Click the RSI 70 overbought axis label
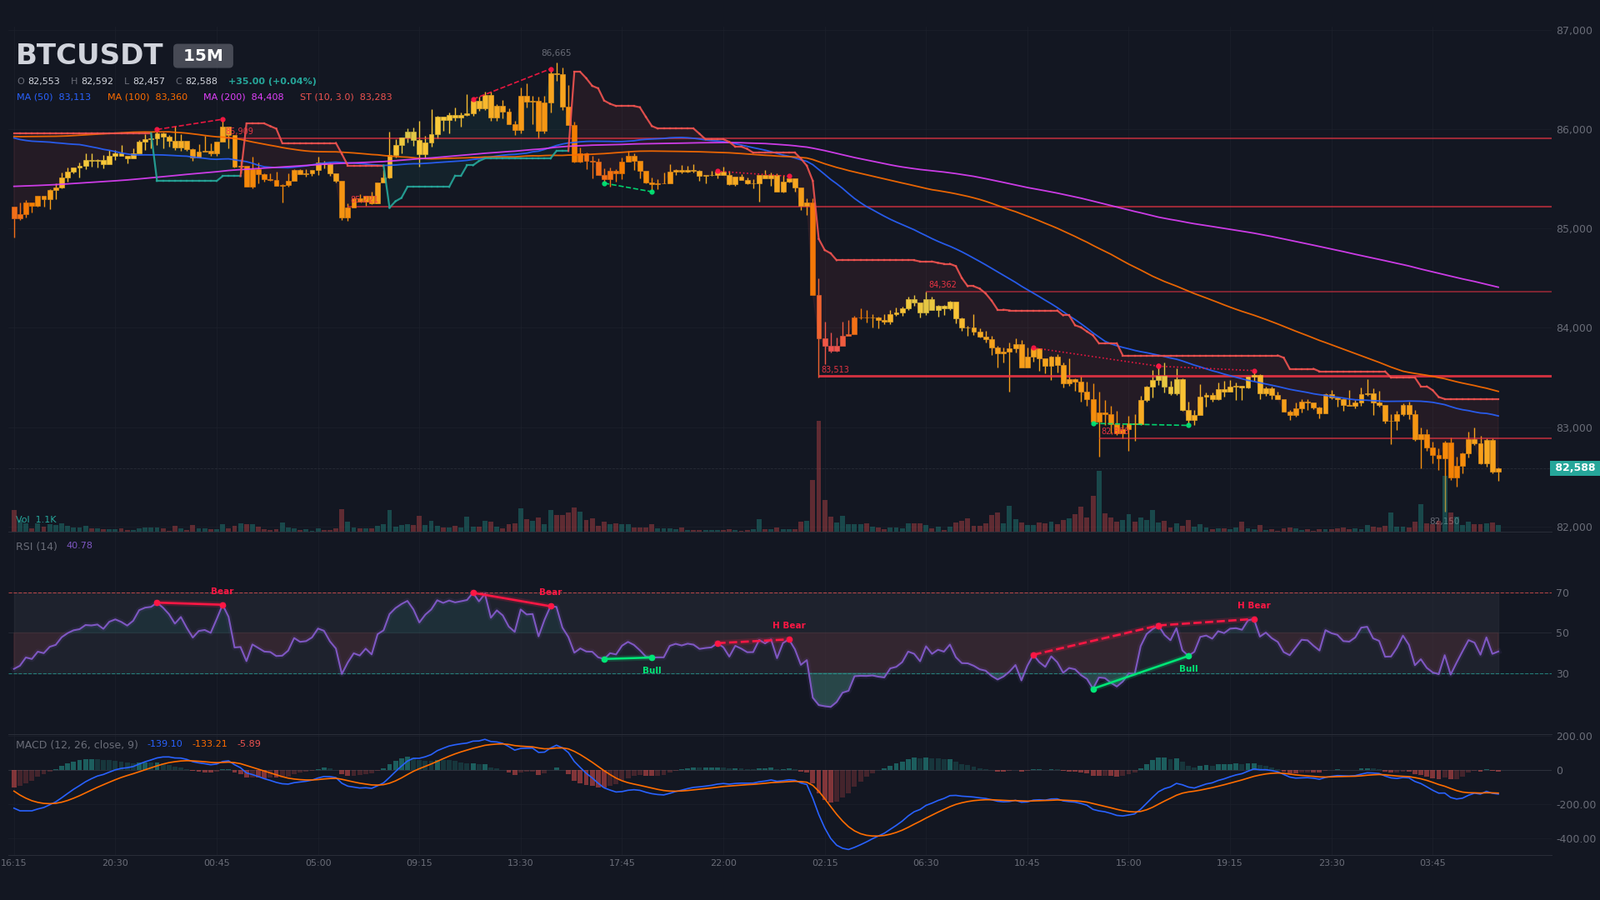Image resolution: width=1600 pixels, height=900 pixels. pyautogui.click(x=1562, y=593)
